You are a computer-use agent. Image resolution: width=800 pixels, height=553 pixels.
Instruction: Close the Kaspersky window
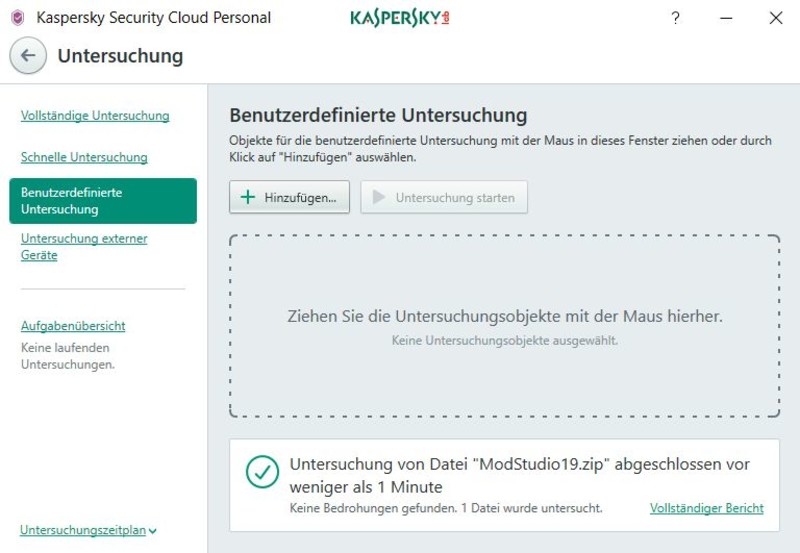tap(775, 18)
